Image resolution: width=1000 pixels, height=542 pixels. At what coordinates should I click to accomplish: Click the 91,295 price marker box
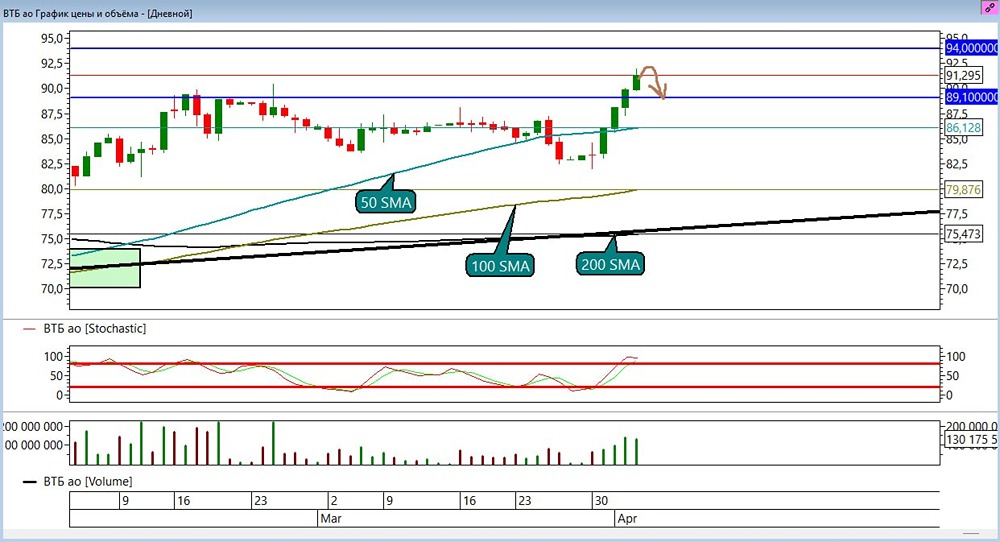(963, 76)
